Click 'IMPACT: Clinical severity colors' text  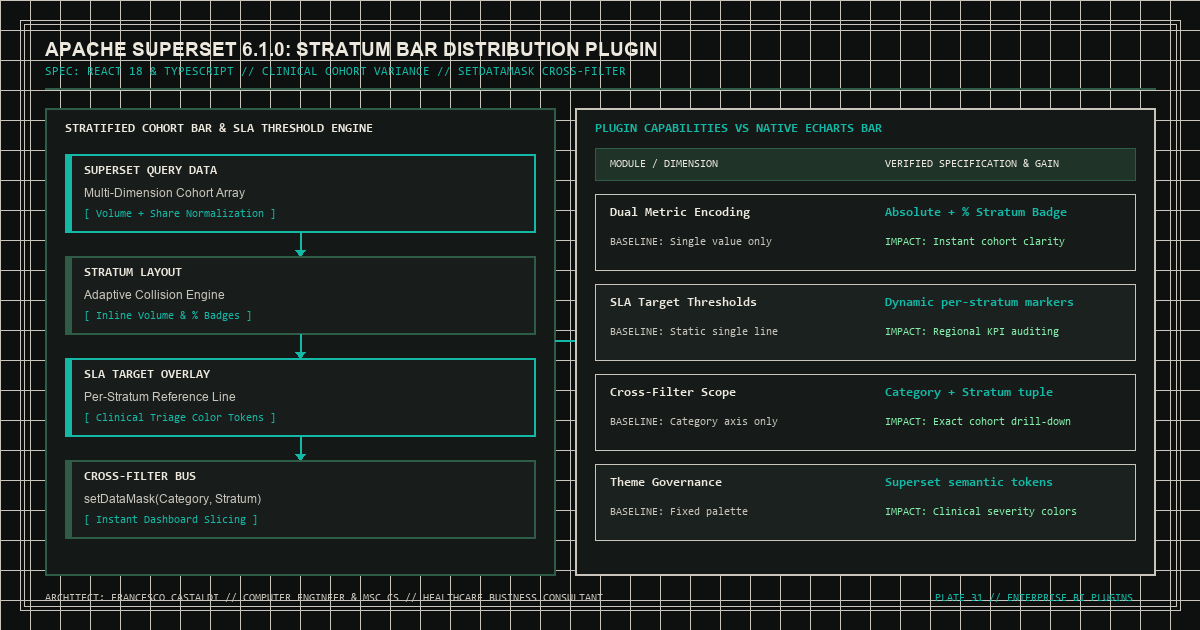click(981, 512)
